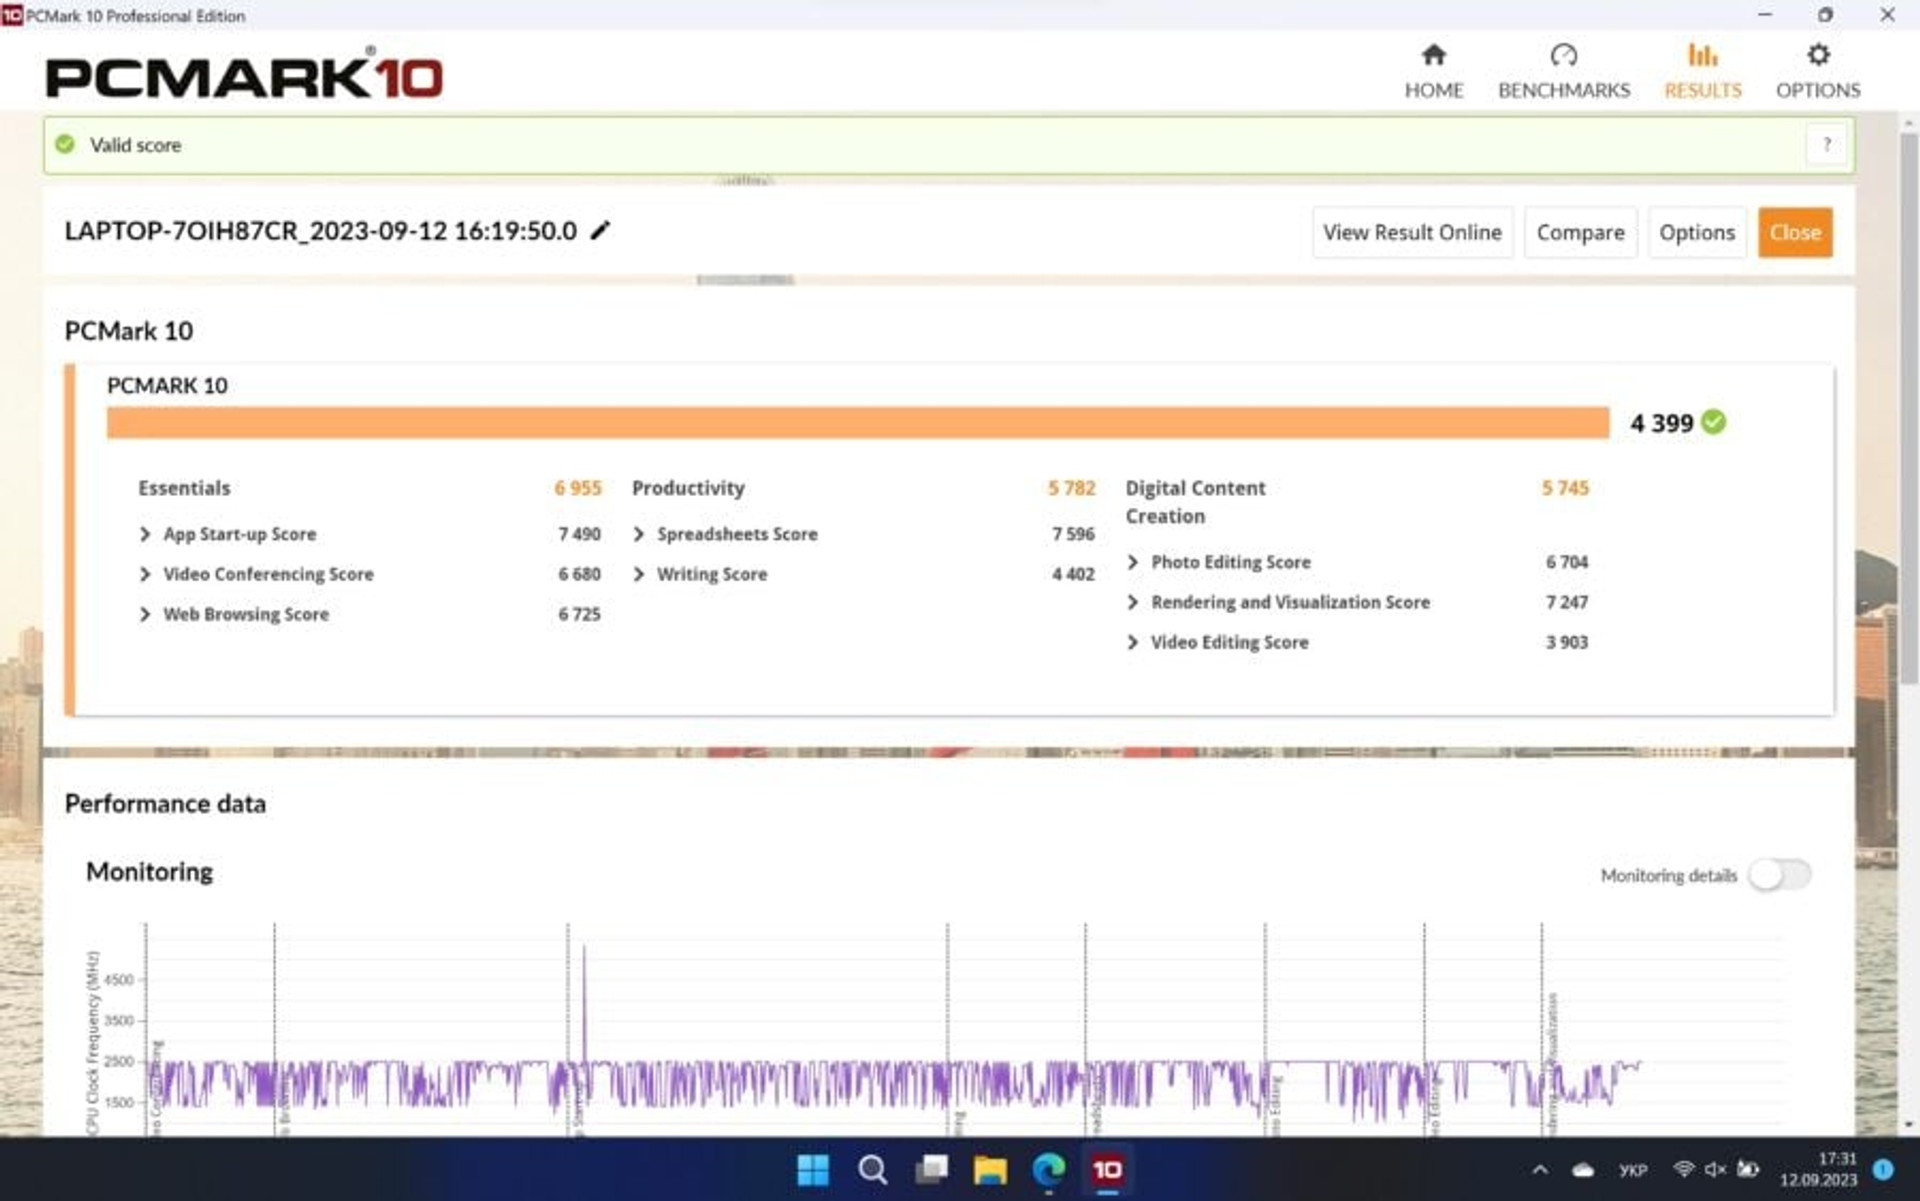
Task: Open result Options button
Action: [x=1697, y=232]
